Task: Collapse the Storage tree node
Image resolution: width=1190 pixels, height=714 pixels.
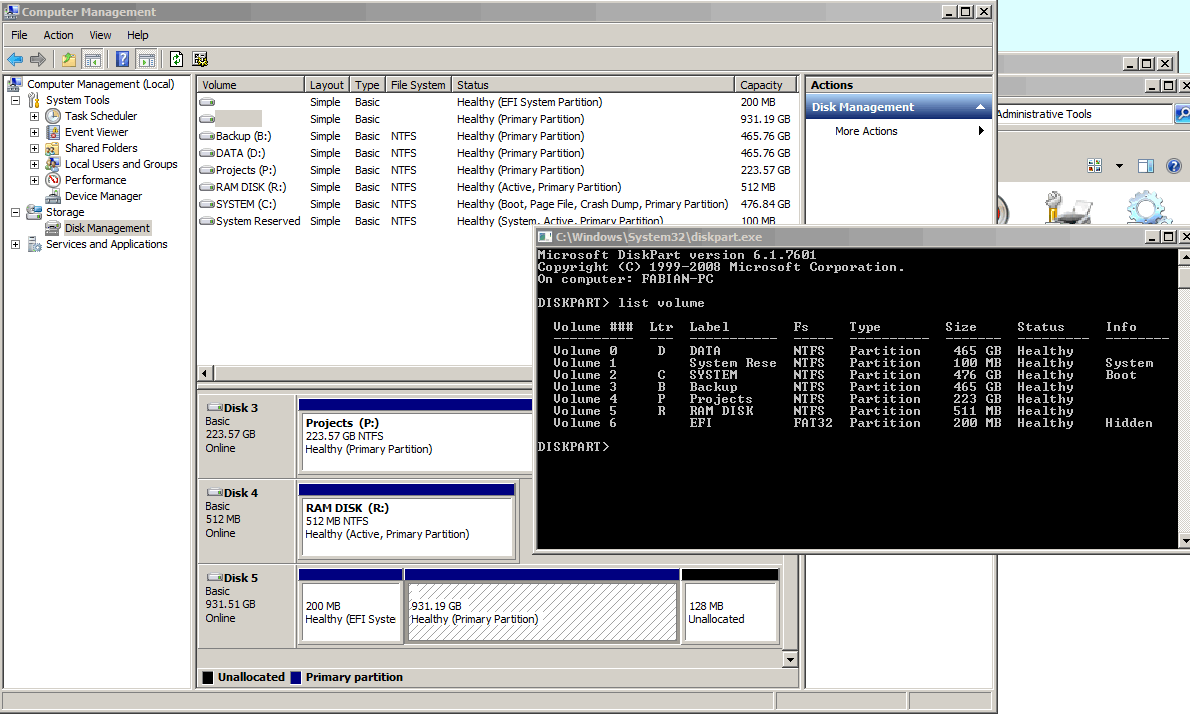Action: (15, 212)
